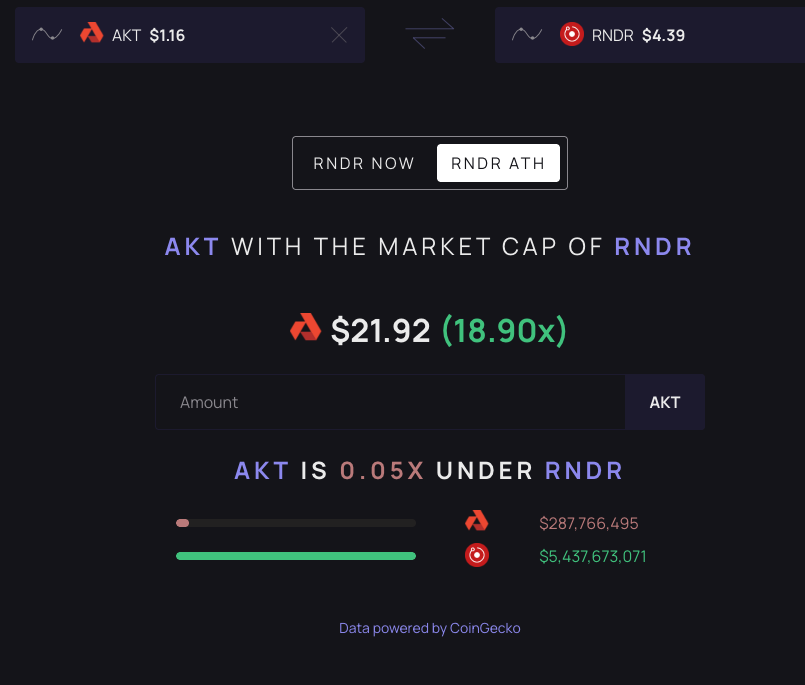Clear the AKT selection with X
Image resolution: width=805 pixels, height=685 pixels.
click(339, 35)
